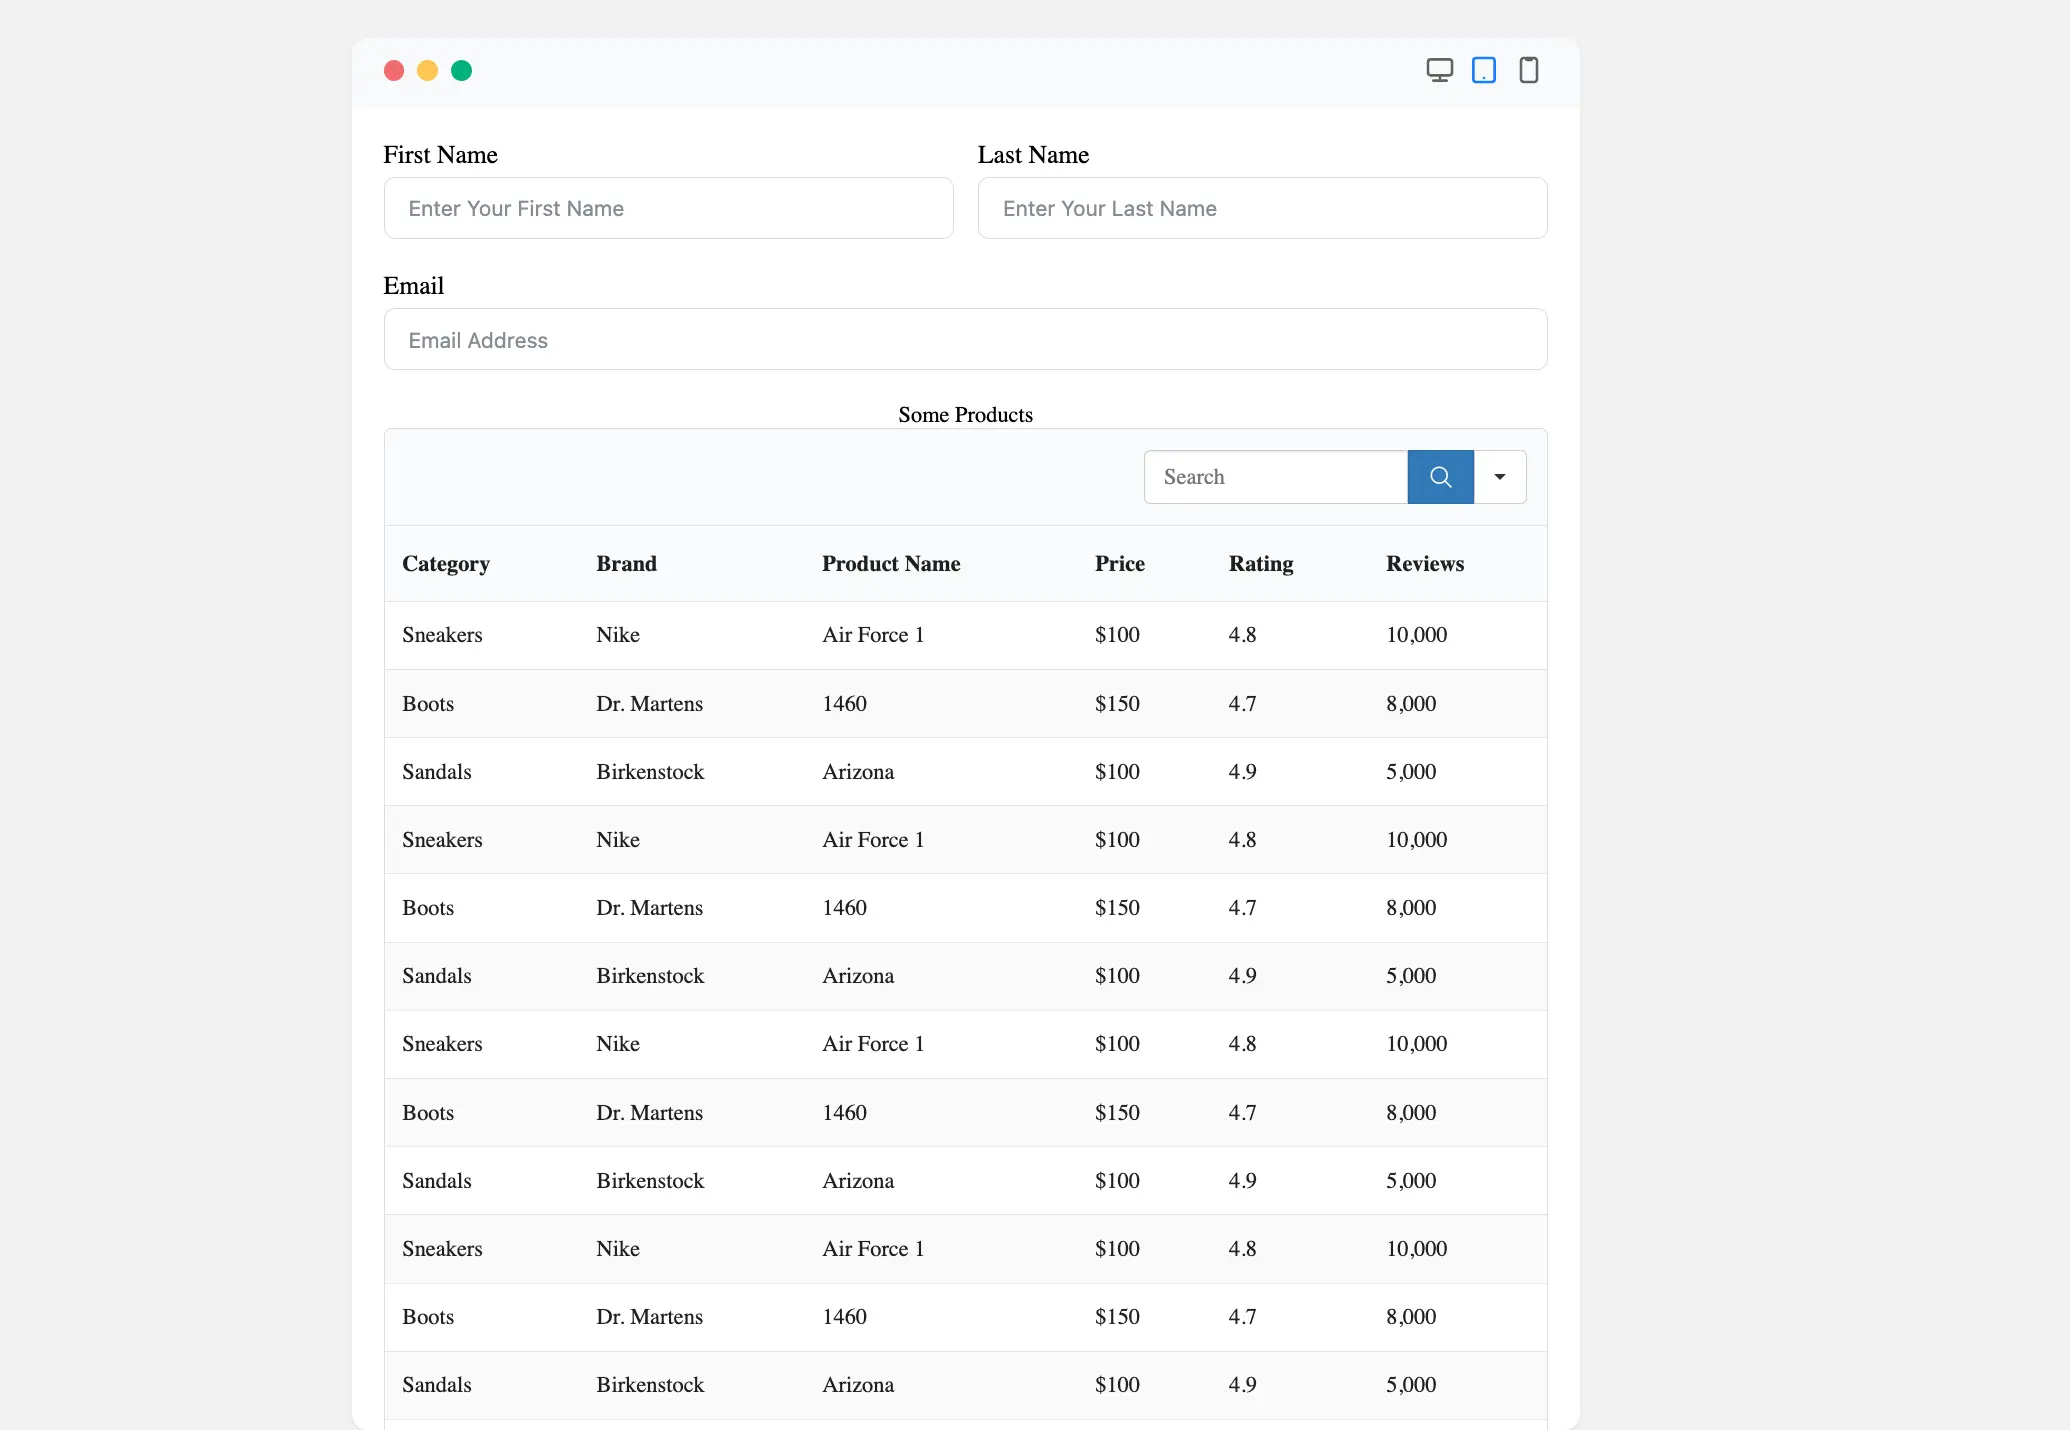The height and width of the screenshot is (1430, 2070).
Task: Click the Email Address input field
Action: coord(965,340)
